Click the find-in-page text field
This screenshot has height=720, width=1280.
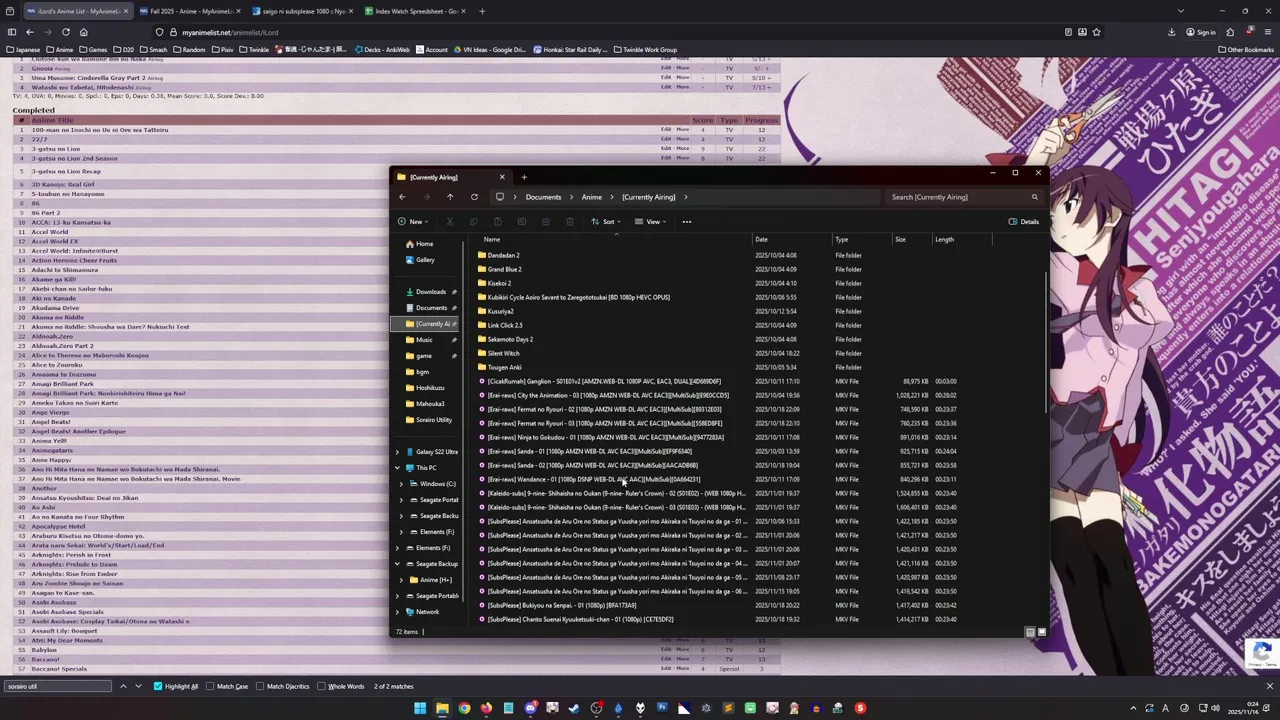[x=57, y=686]
